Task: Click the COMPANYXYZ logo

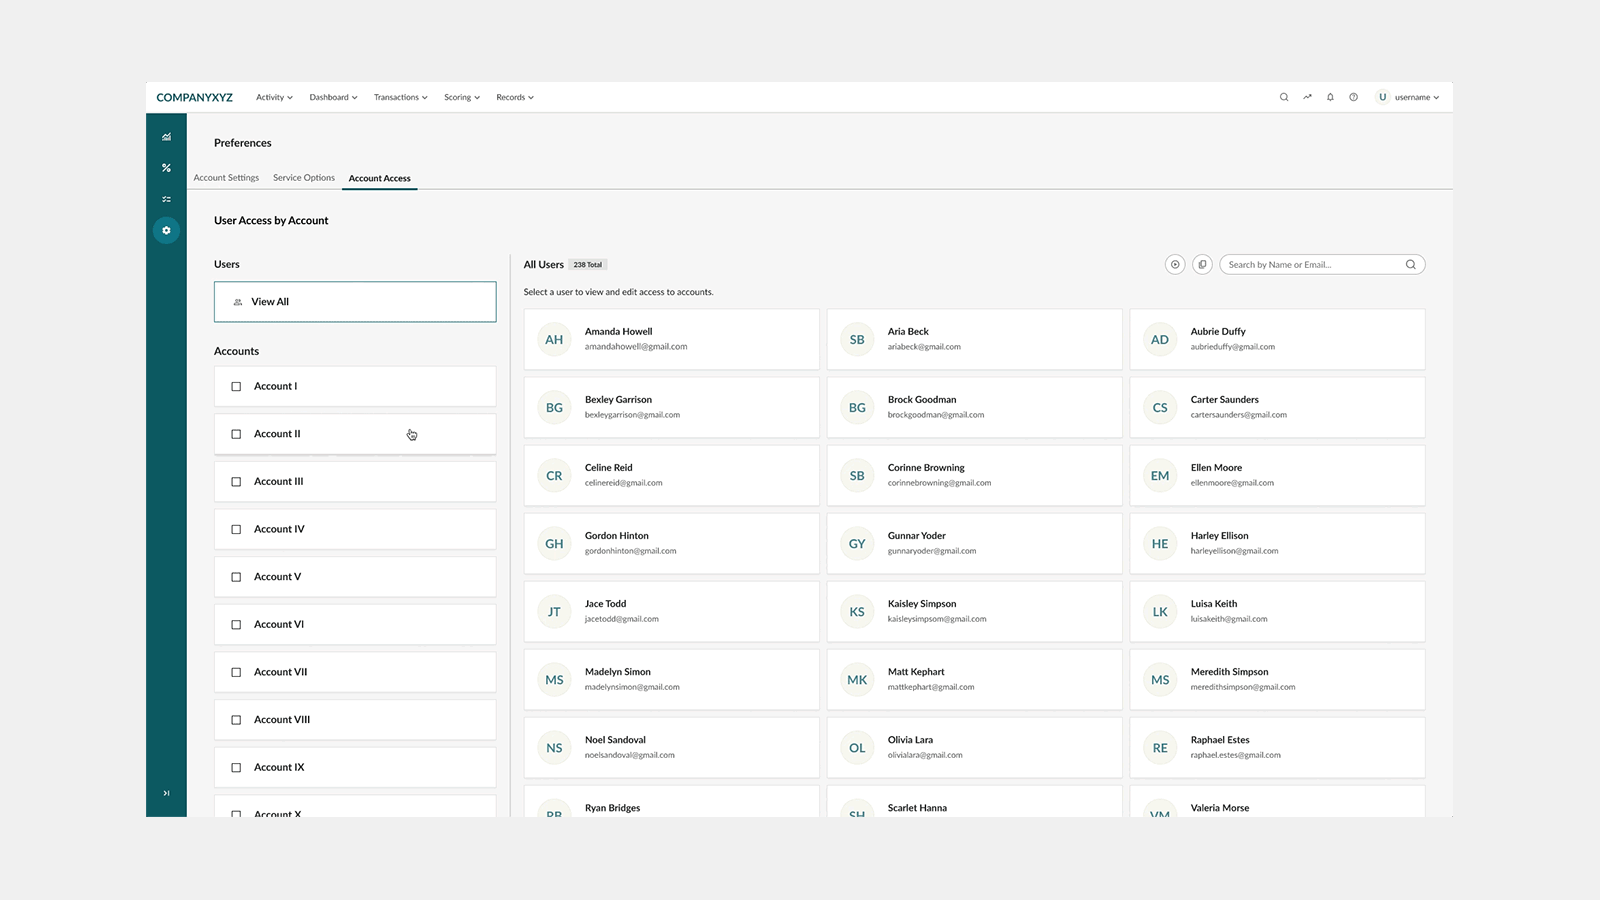Action: pos(195,97)
